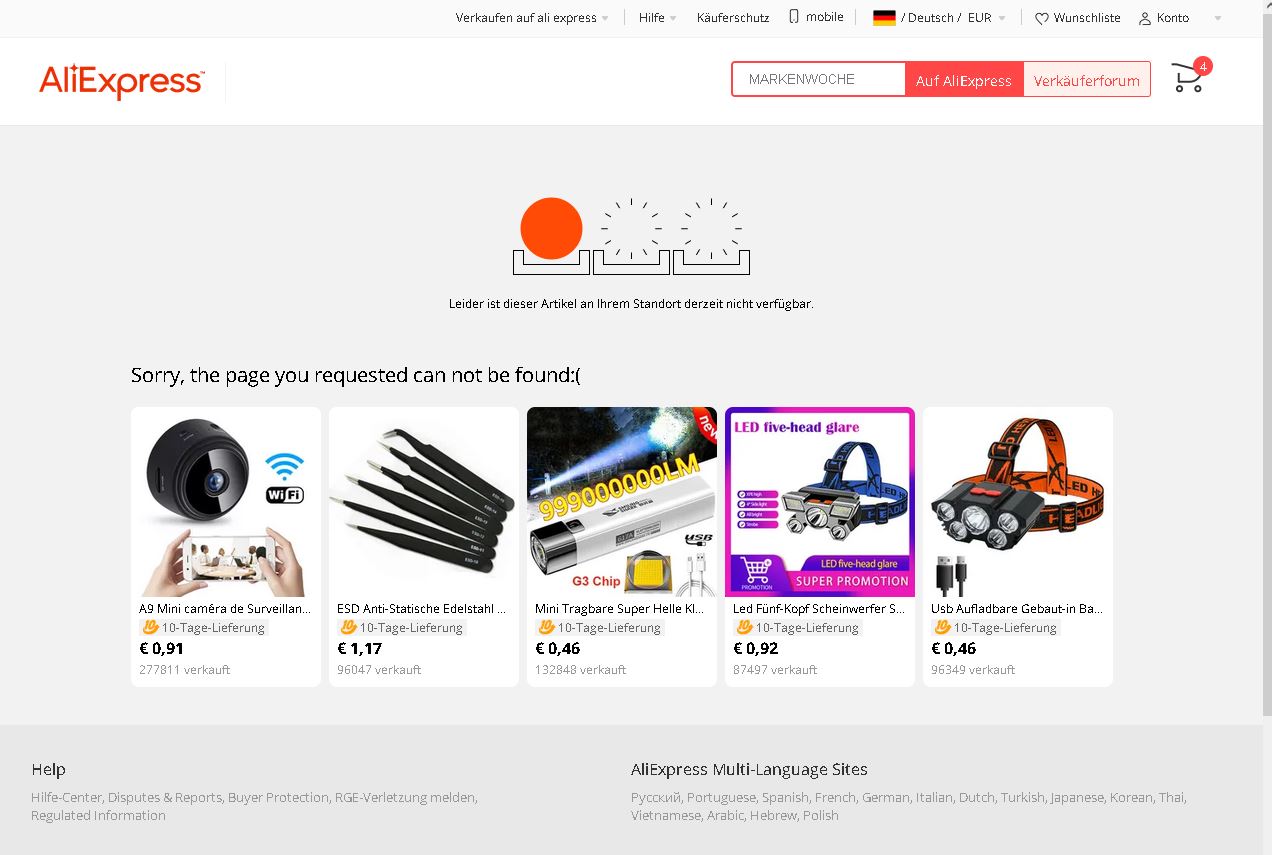Expand the Verkaufen auf ali express dropdown
The height and width of the screenshot is (855, 1272).
pos(605,18)
